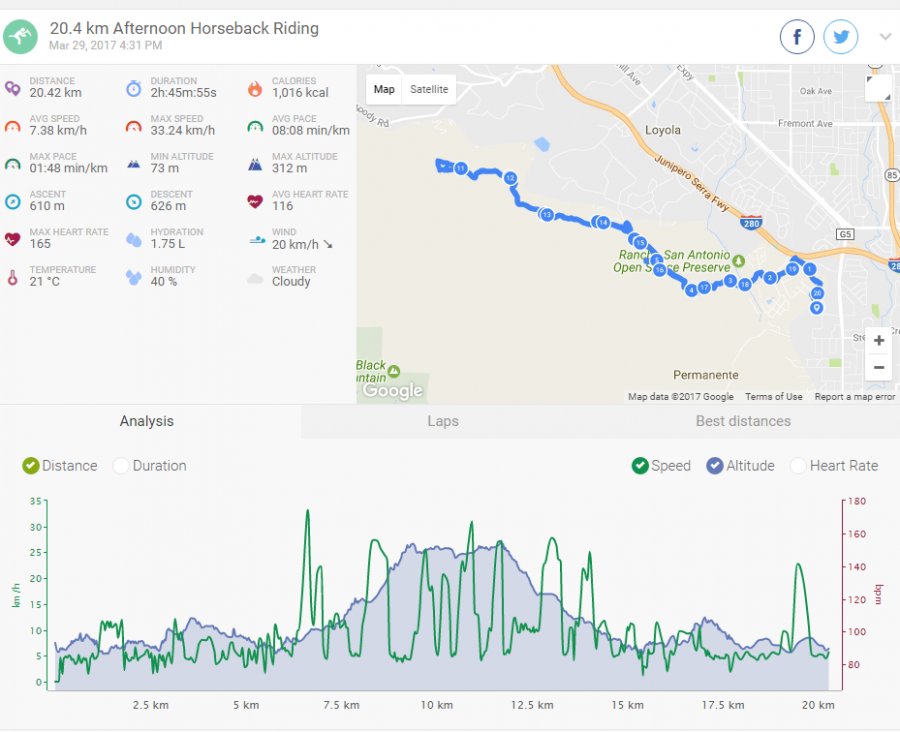Click the calories flame icon
Viewport: 900px width, 732px height.
point(255,88)
